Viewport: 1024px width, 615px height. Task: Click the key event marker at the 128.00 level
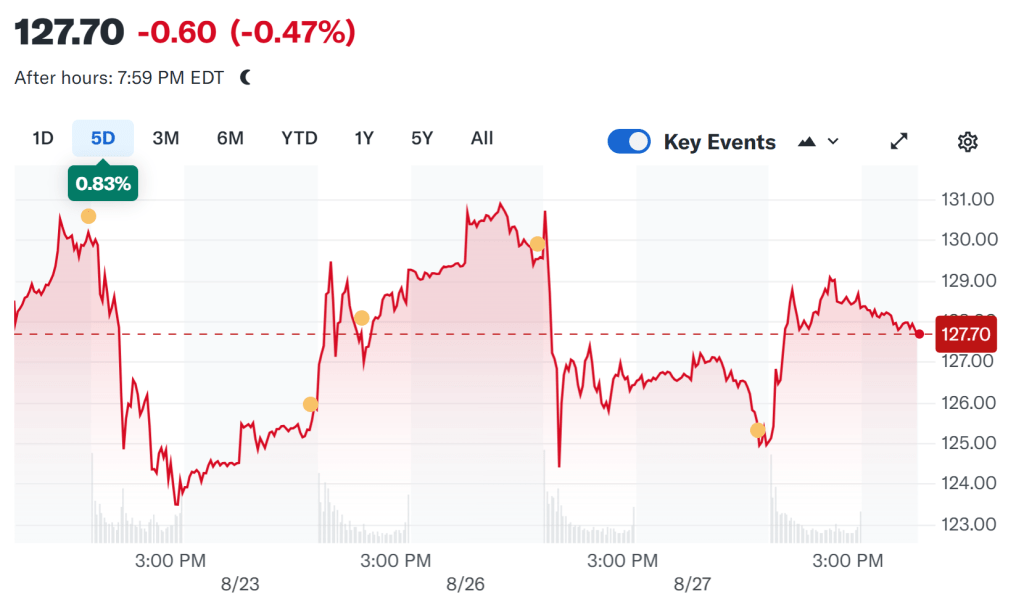(x=362, y=318)
